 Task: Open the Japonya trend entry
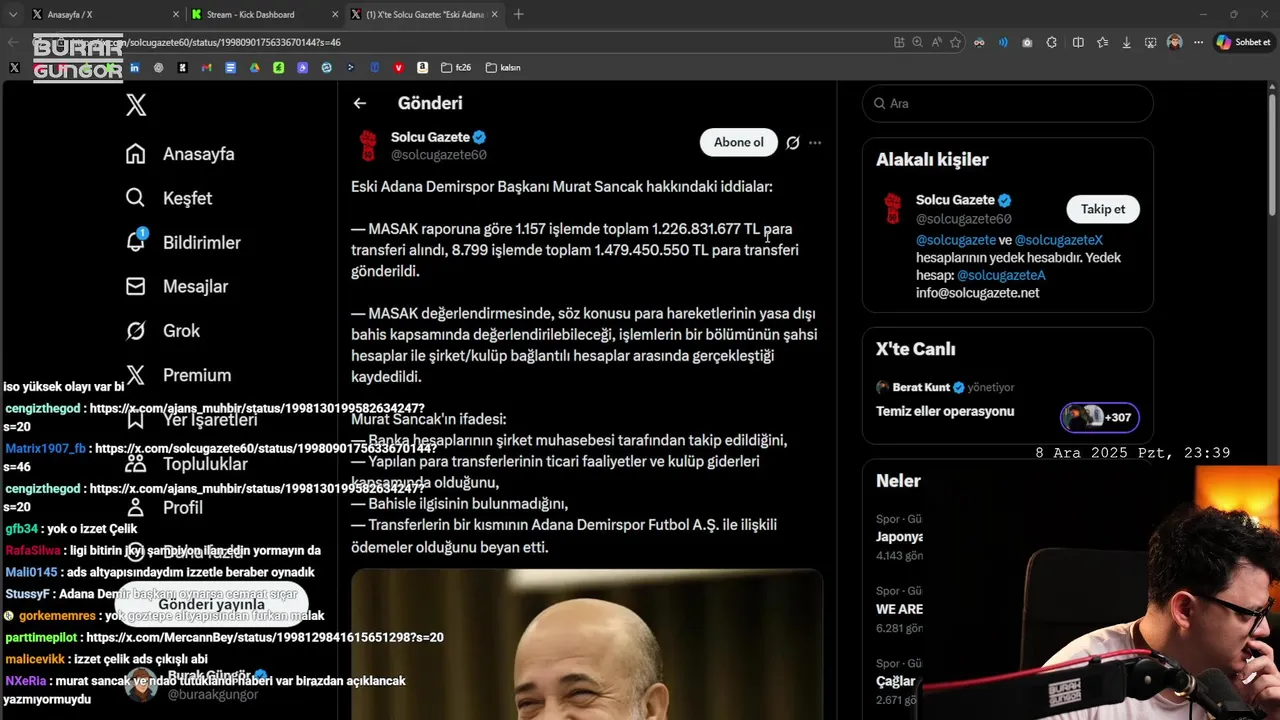point(899,537)
